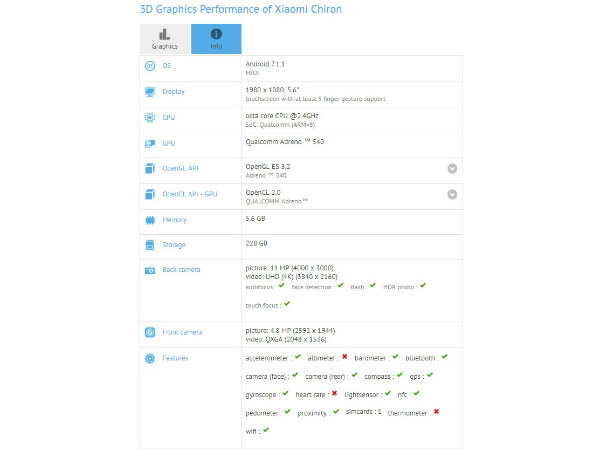Screen dimensions: 600x450
Task: Click the Front camera icon
Action: coord(150,332)
